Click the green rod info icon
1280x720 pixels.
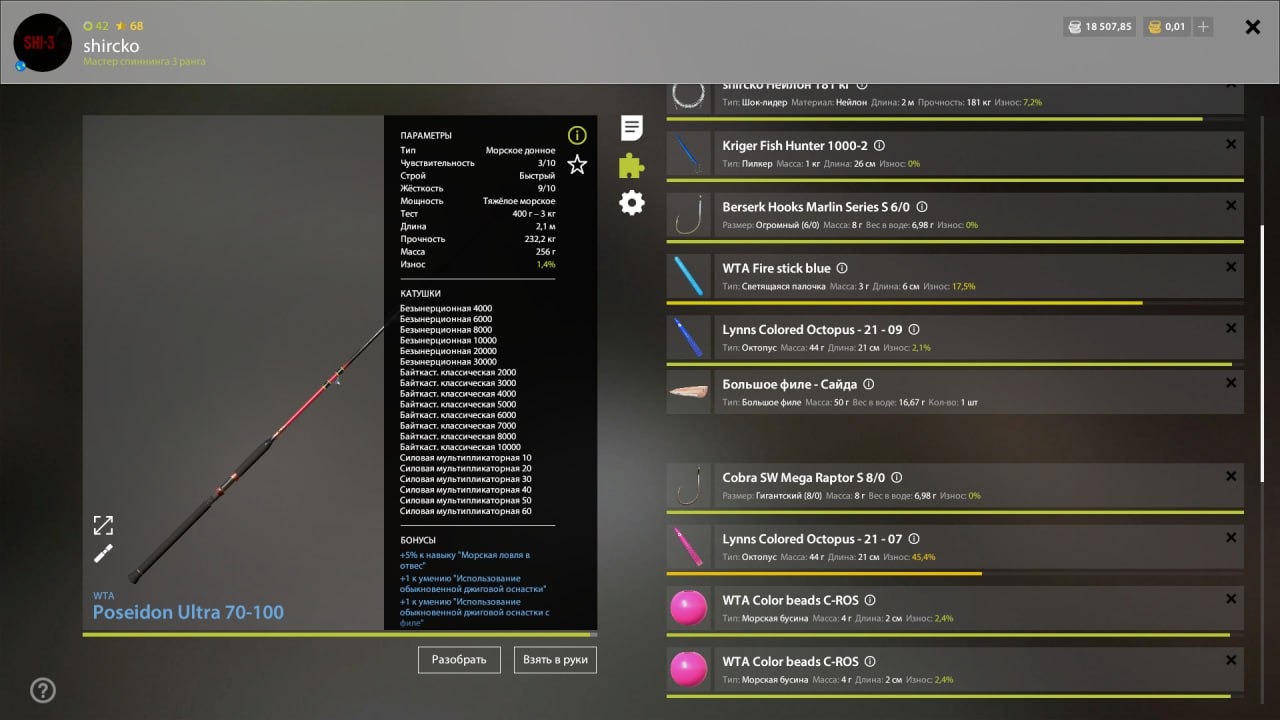577,135
